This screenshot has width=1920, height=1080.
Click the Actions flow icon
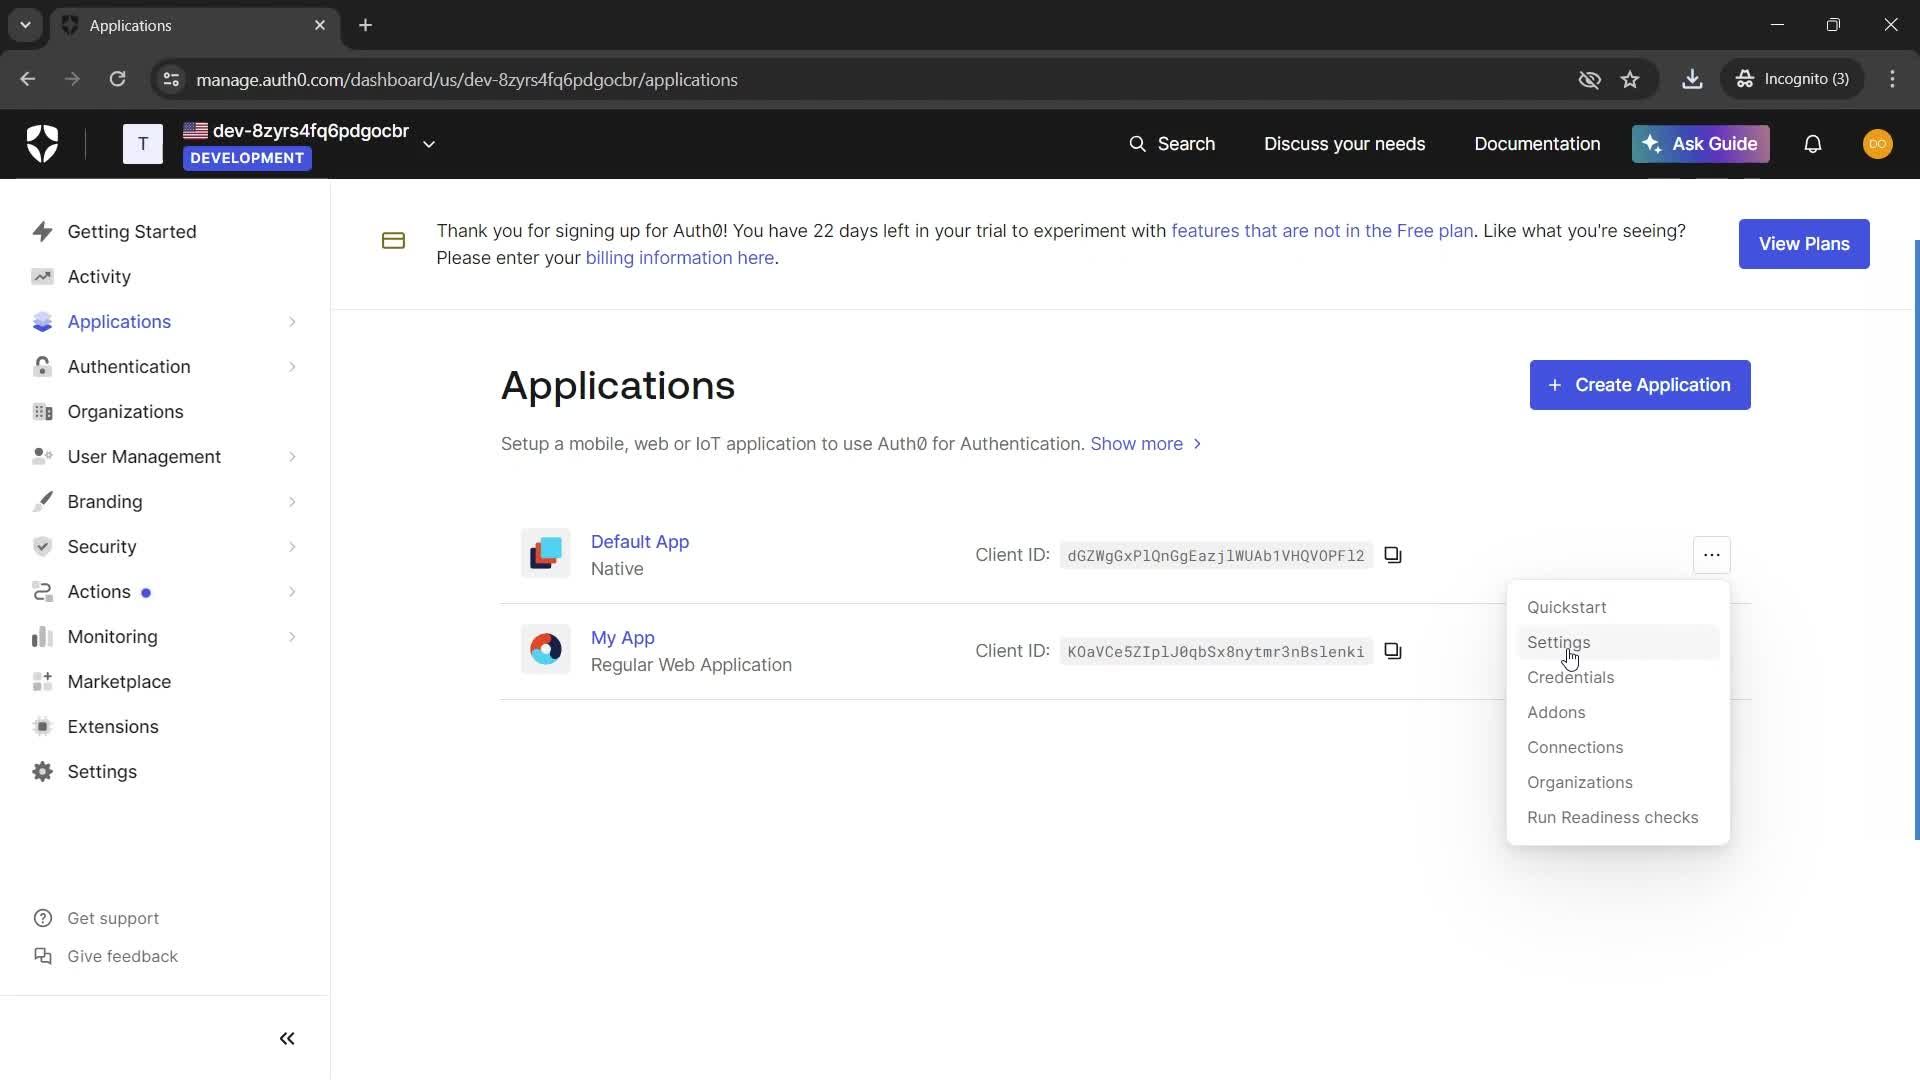[42, 592]
